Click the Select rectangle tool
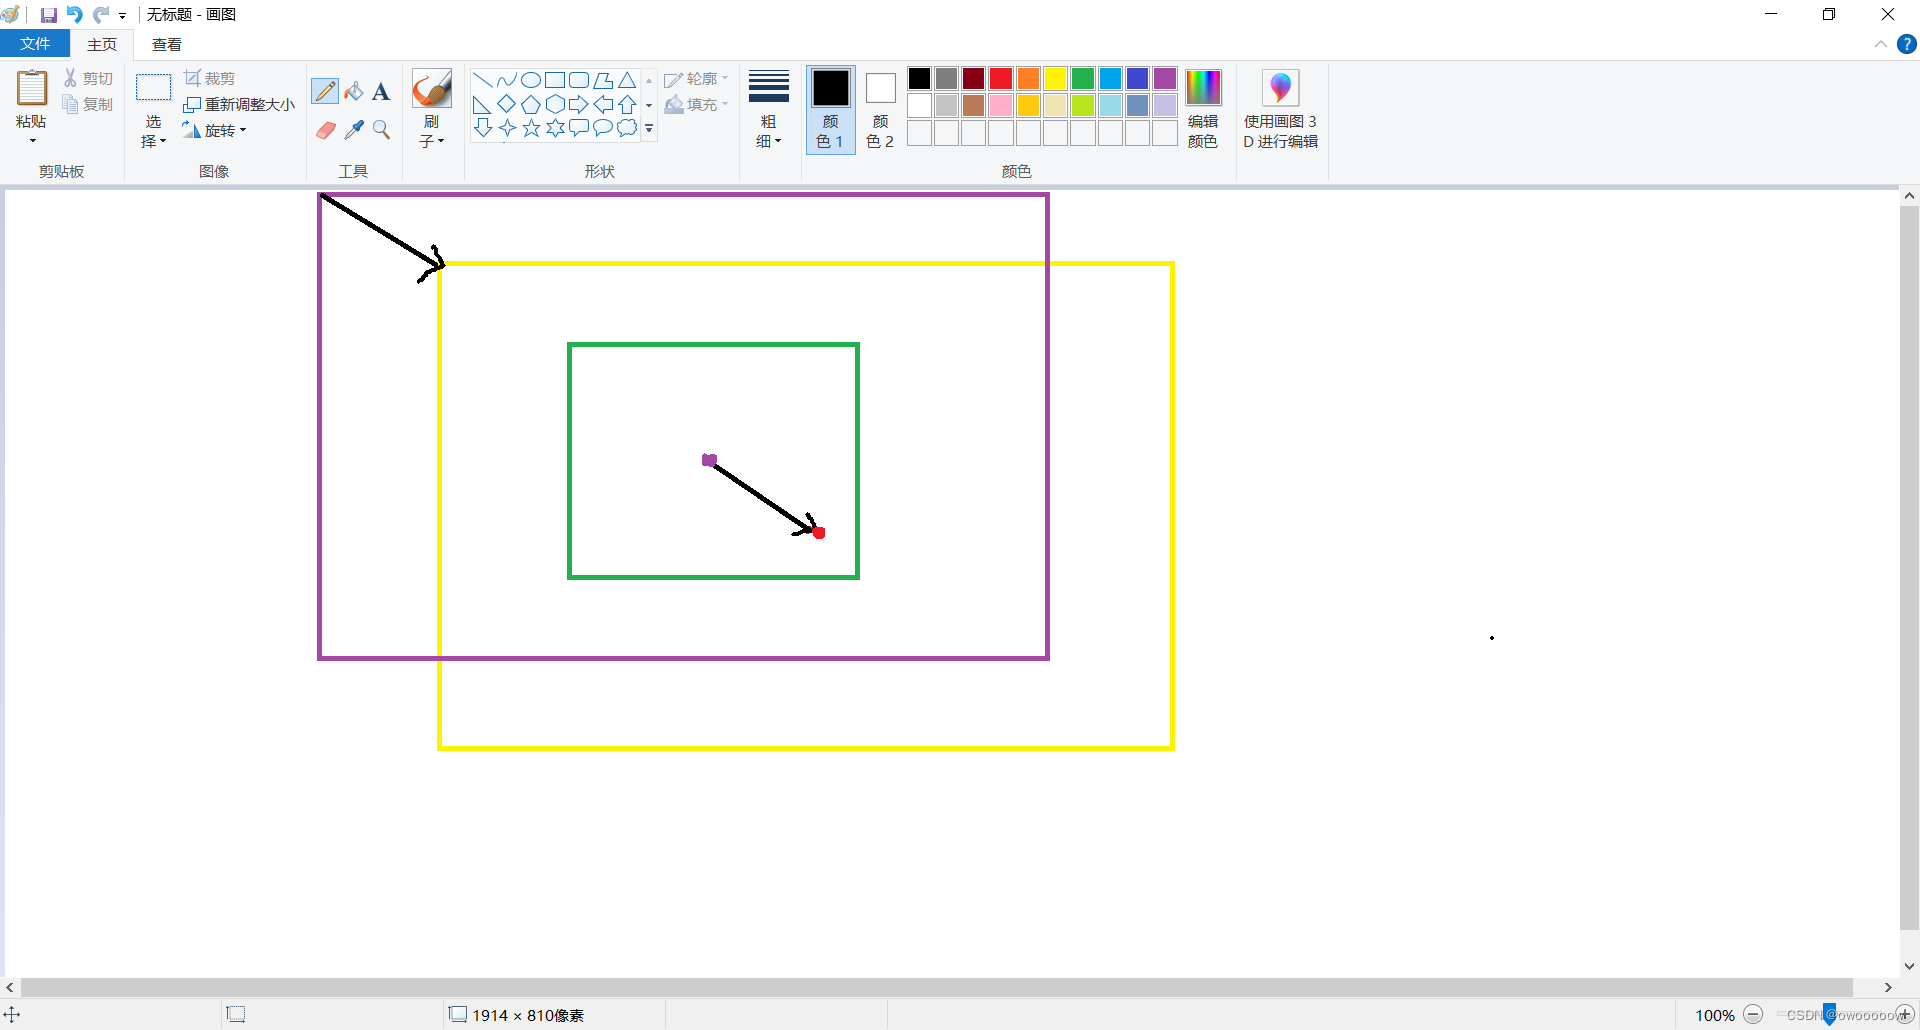This screenshot has width=1920, height=1030. tap(153, 88)
